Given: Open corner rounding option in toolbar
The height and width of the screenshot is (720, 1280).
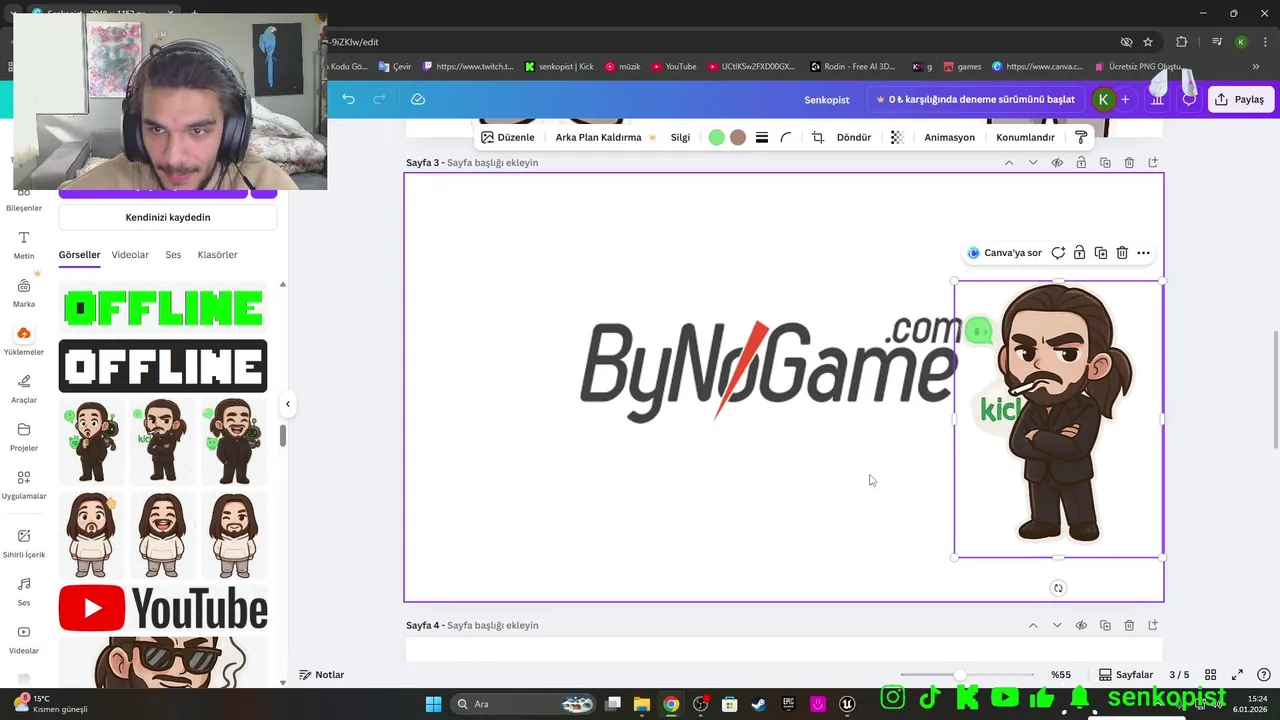Looking at the screenshot, I should (786, 137).
